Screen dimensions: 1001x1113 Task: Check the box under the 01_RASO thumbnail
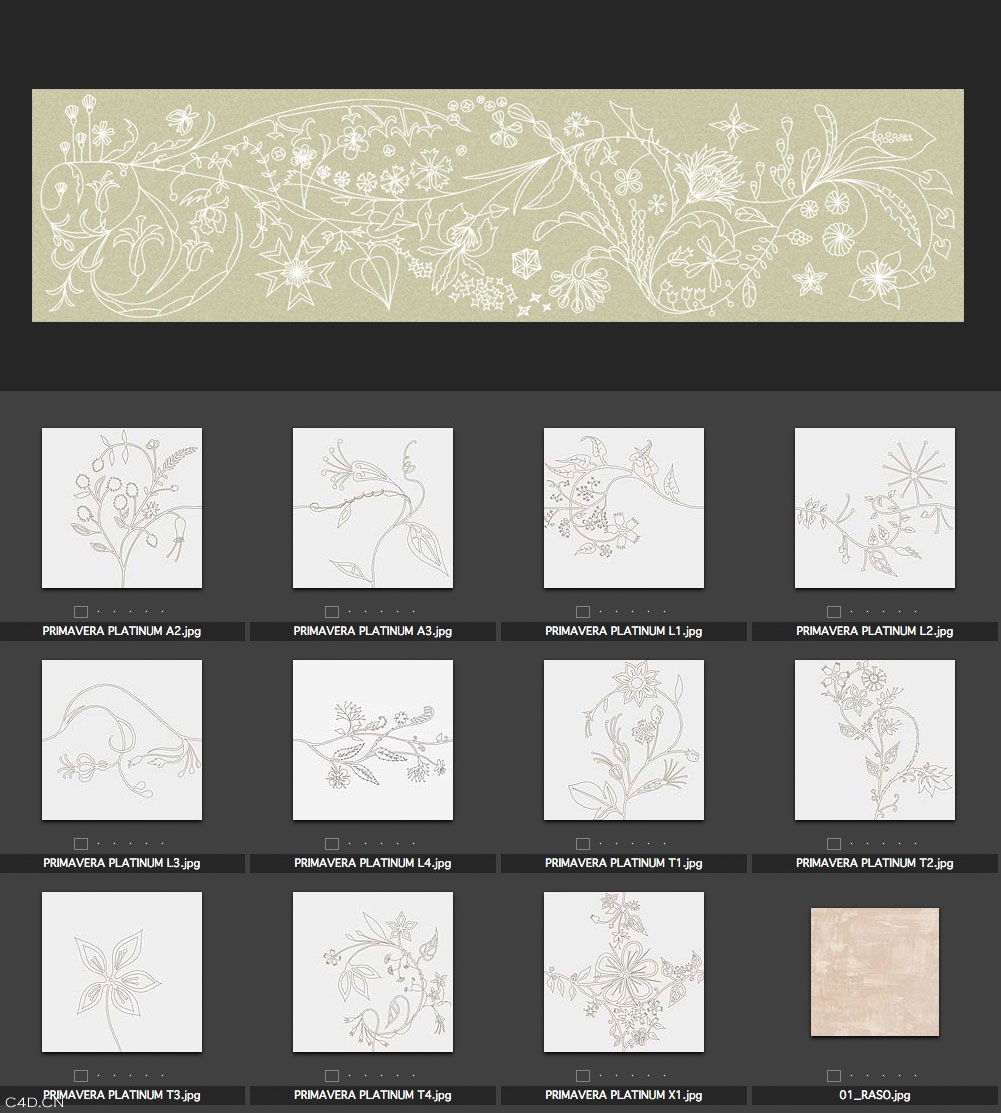834,1076
